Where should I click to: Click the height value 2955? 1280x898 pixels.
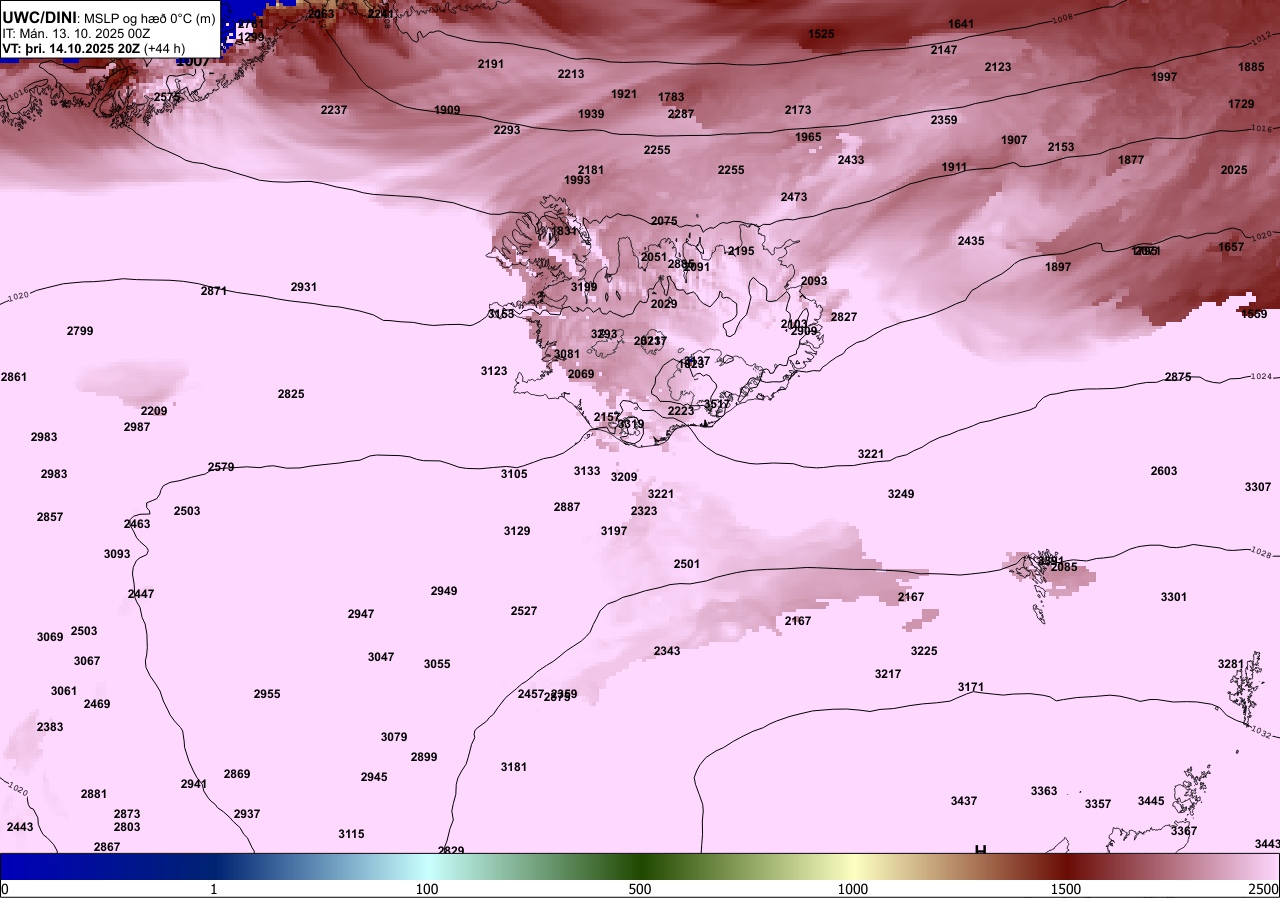click(x=267, y=694)
